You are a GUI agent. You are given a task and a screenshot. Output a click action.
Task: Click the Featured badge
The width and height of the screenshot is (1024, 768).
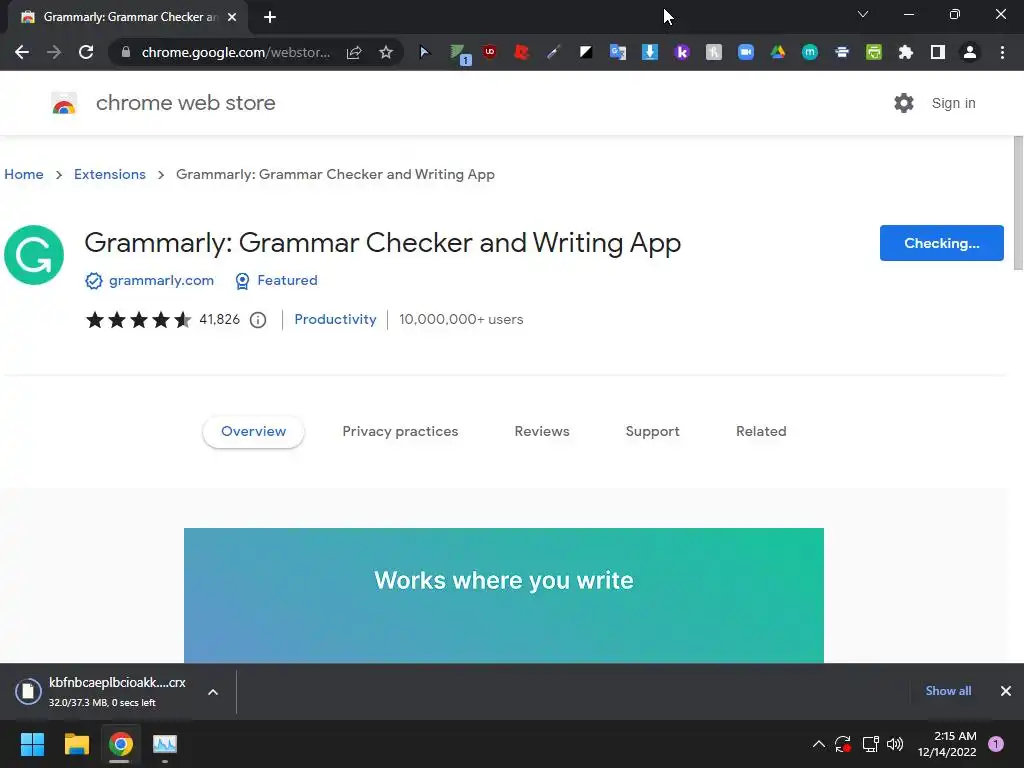point(276,280)
